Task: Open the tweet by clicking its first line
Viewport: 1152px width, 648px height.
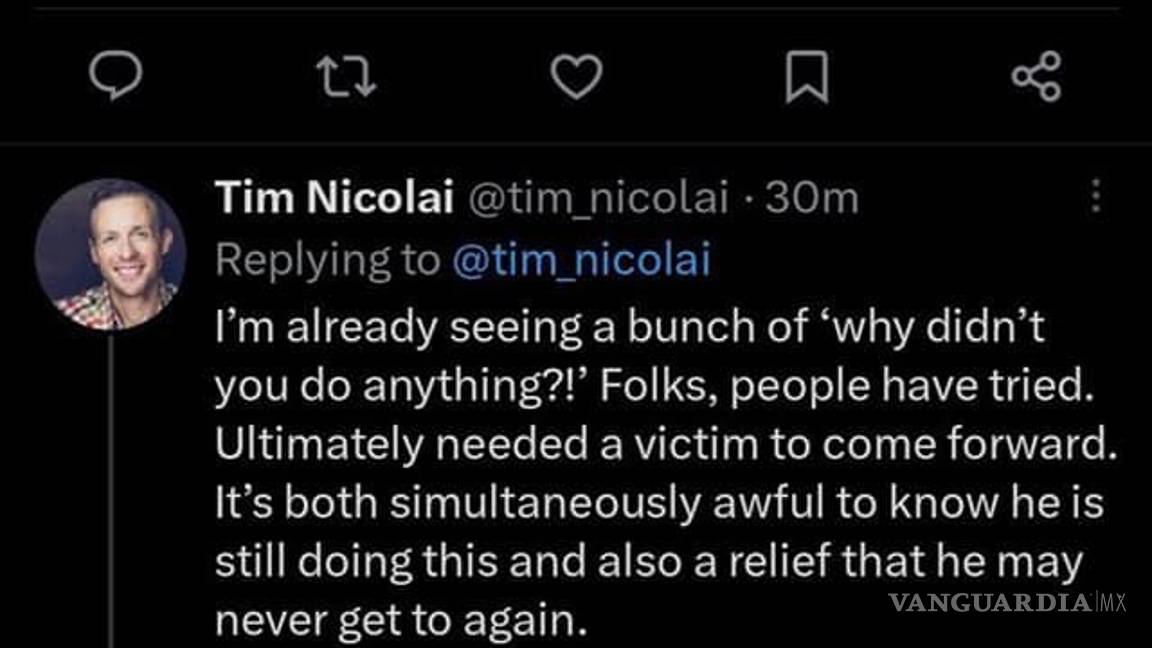Action: [x=500, y=329]
